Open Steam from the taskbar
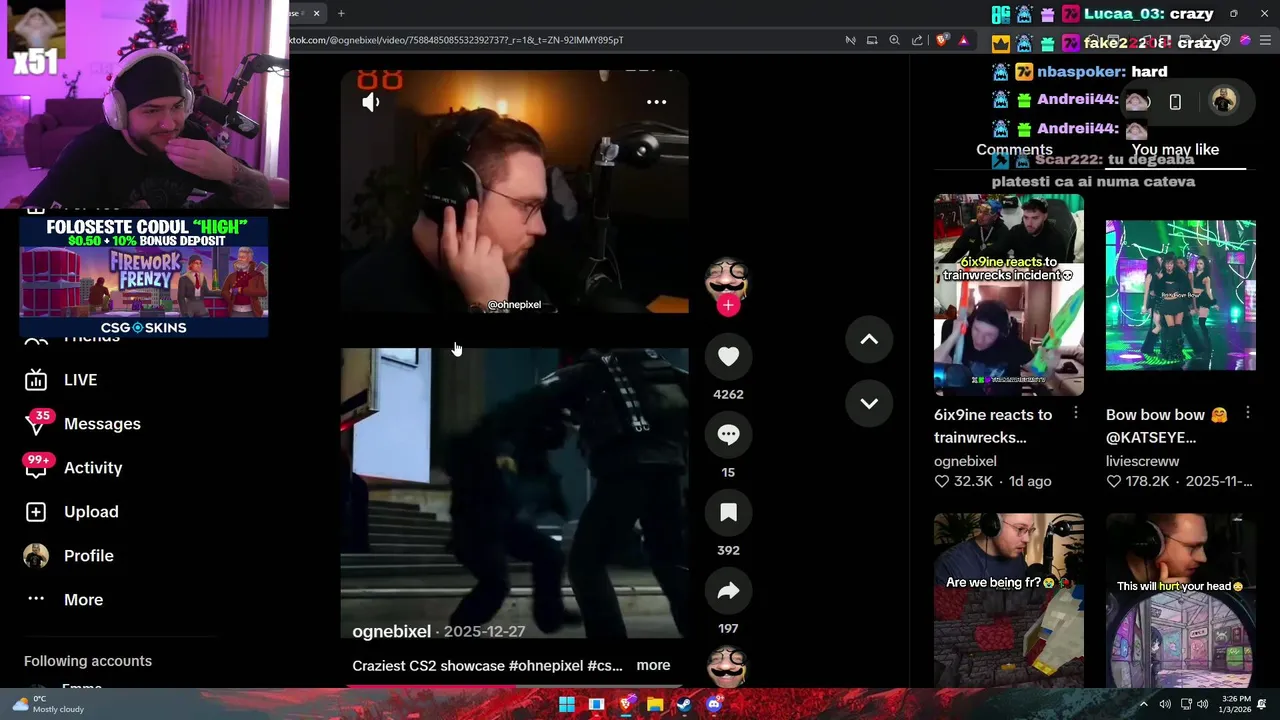Image resolution: width=1280 pixels, height=720 pixels. (684, 705)
